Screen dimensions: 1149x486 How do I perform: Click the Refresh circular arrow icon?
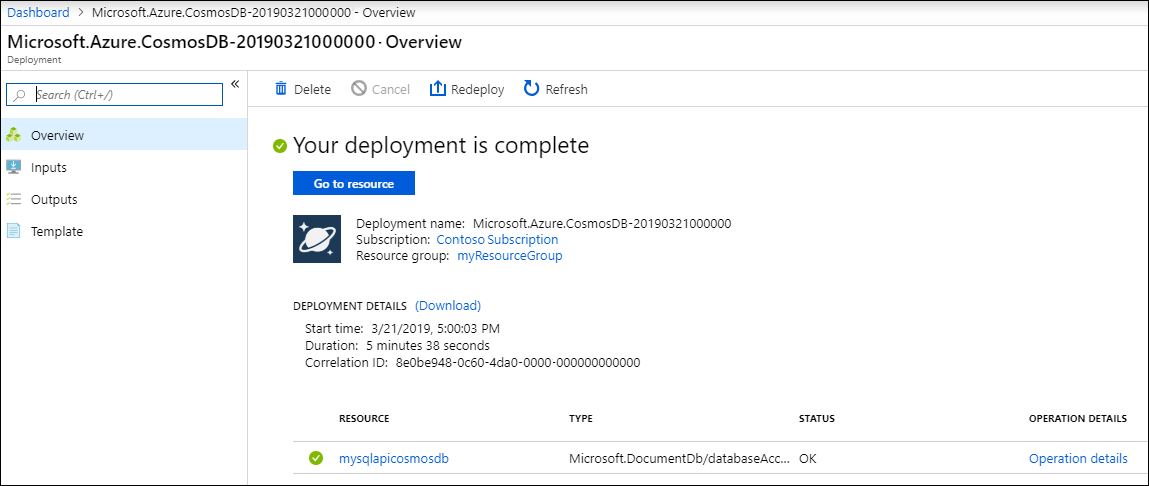coord(531,89)
